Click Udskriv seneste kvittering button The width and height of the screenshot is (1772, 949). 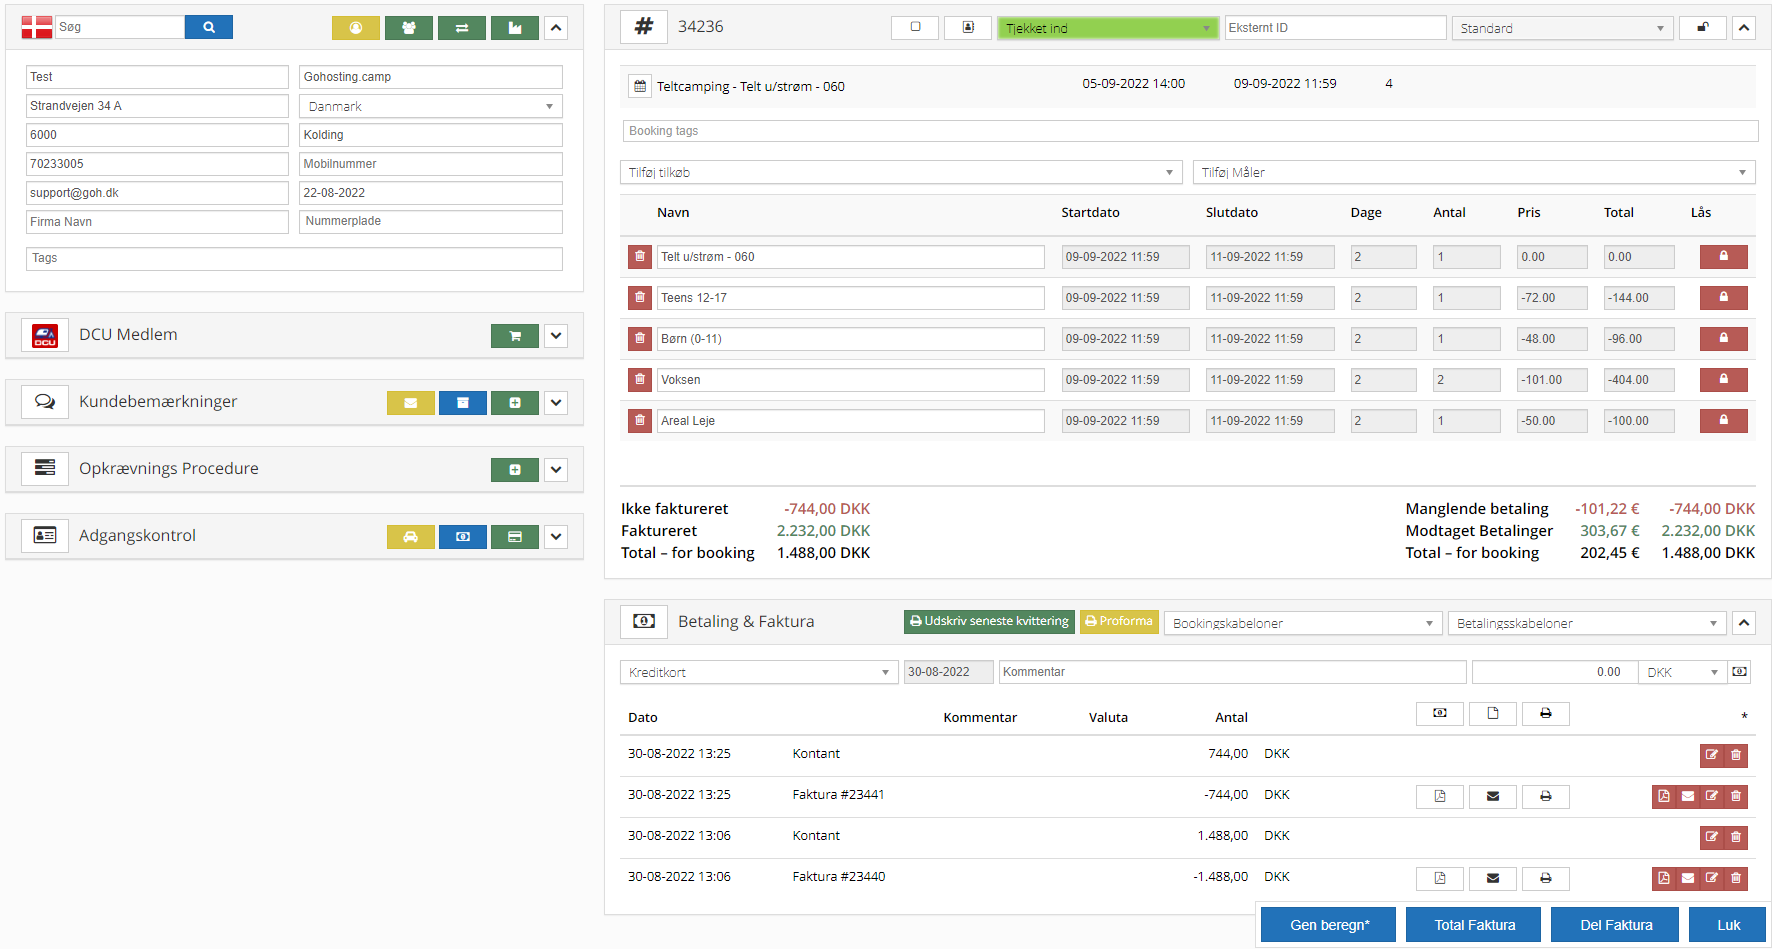[988, 621]
